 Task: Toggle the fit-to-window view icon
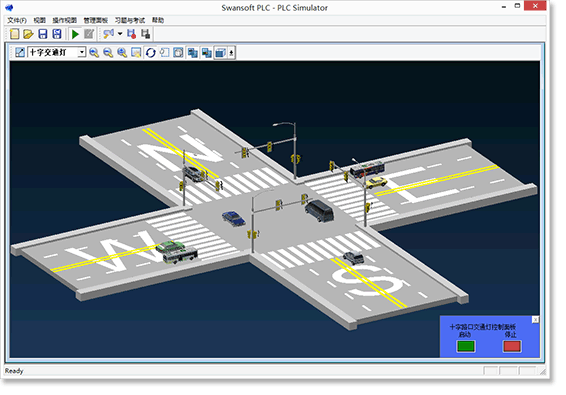point(178,53)
